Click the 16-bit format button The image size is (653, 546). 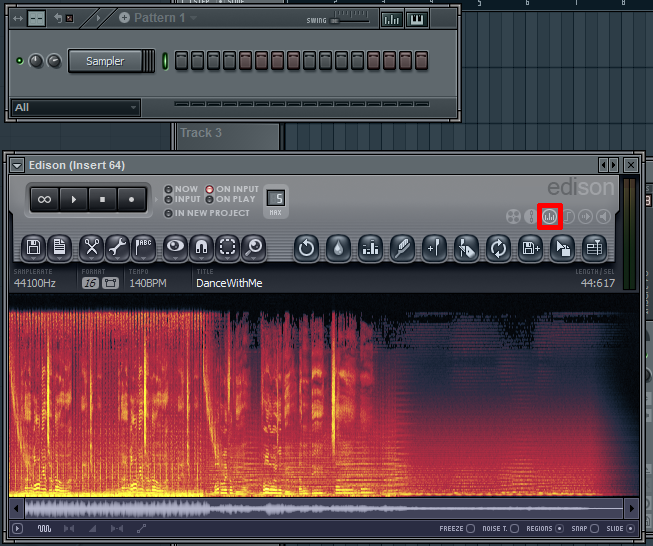point(90,283)
